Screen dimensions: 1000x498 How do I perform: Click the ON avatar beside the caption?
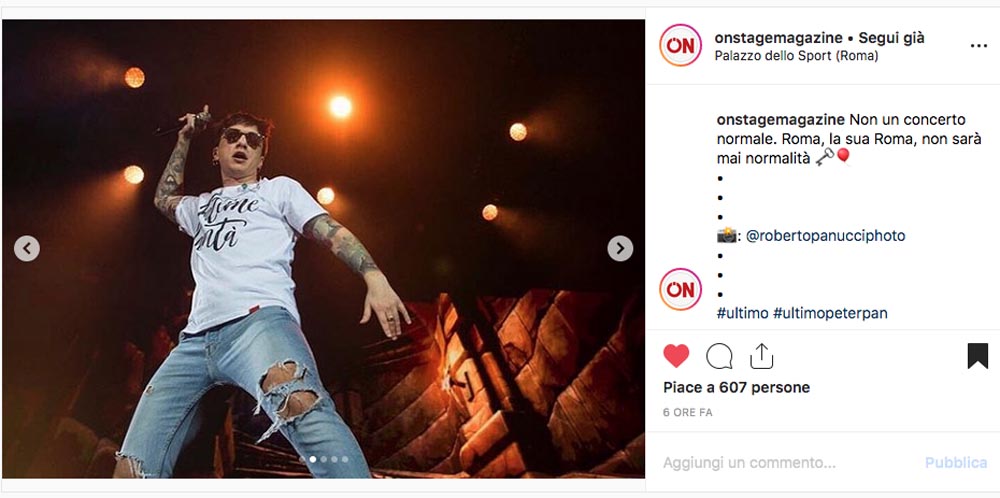(x=680, y=289)
